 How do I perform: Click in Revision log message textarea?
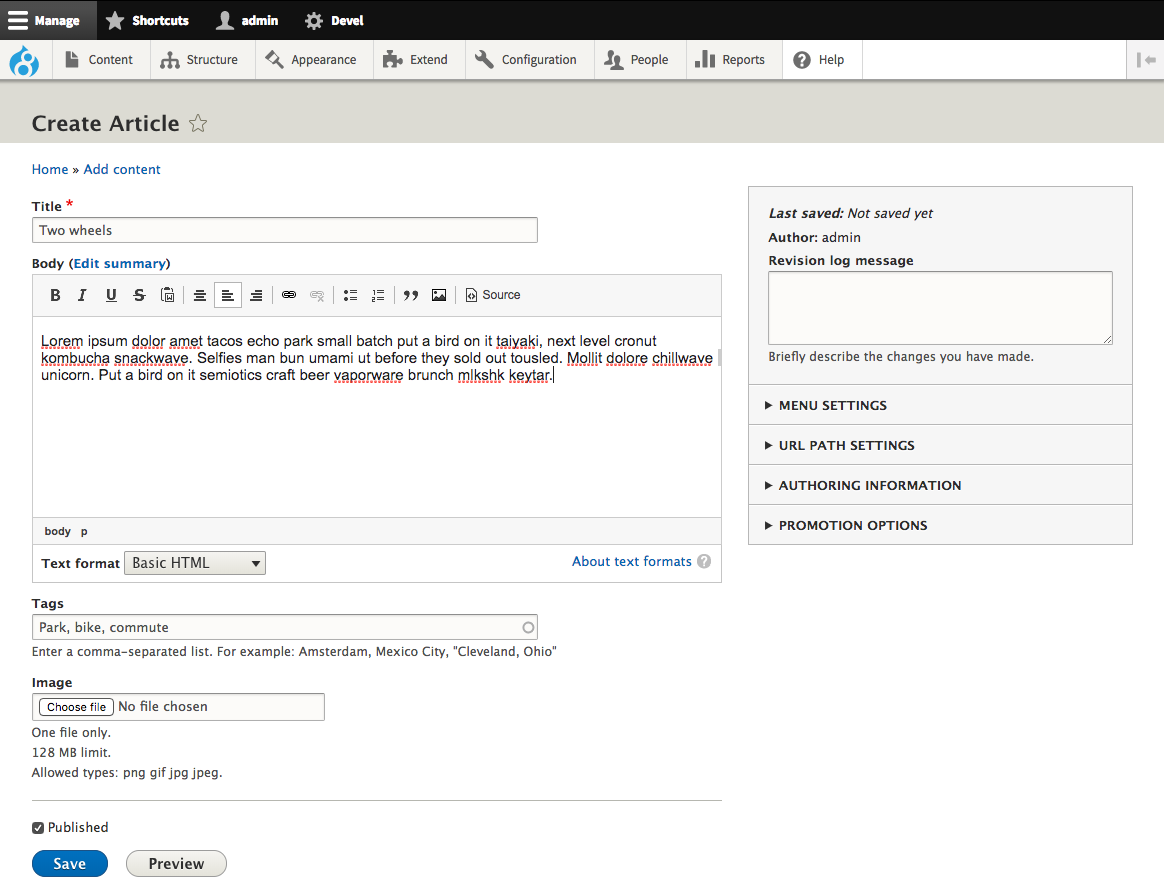point(940,307)
